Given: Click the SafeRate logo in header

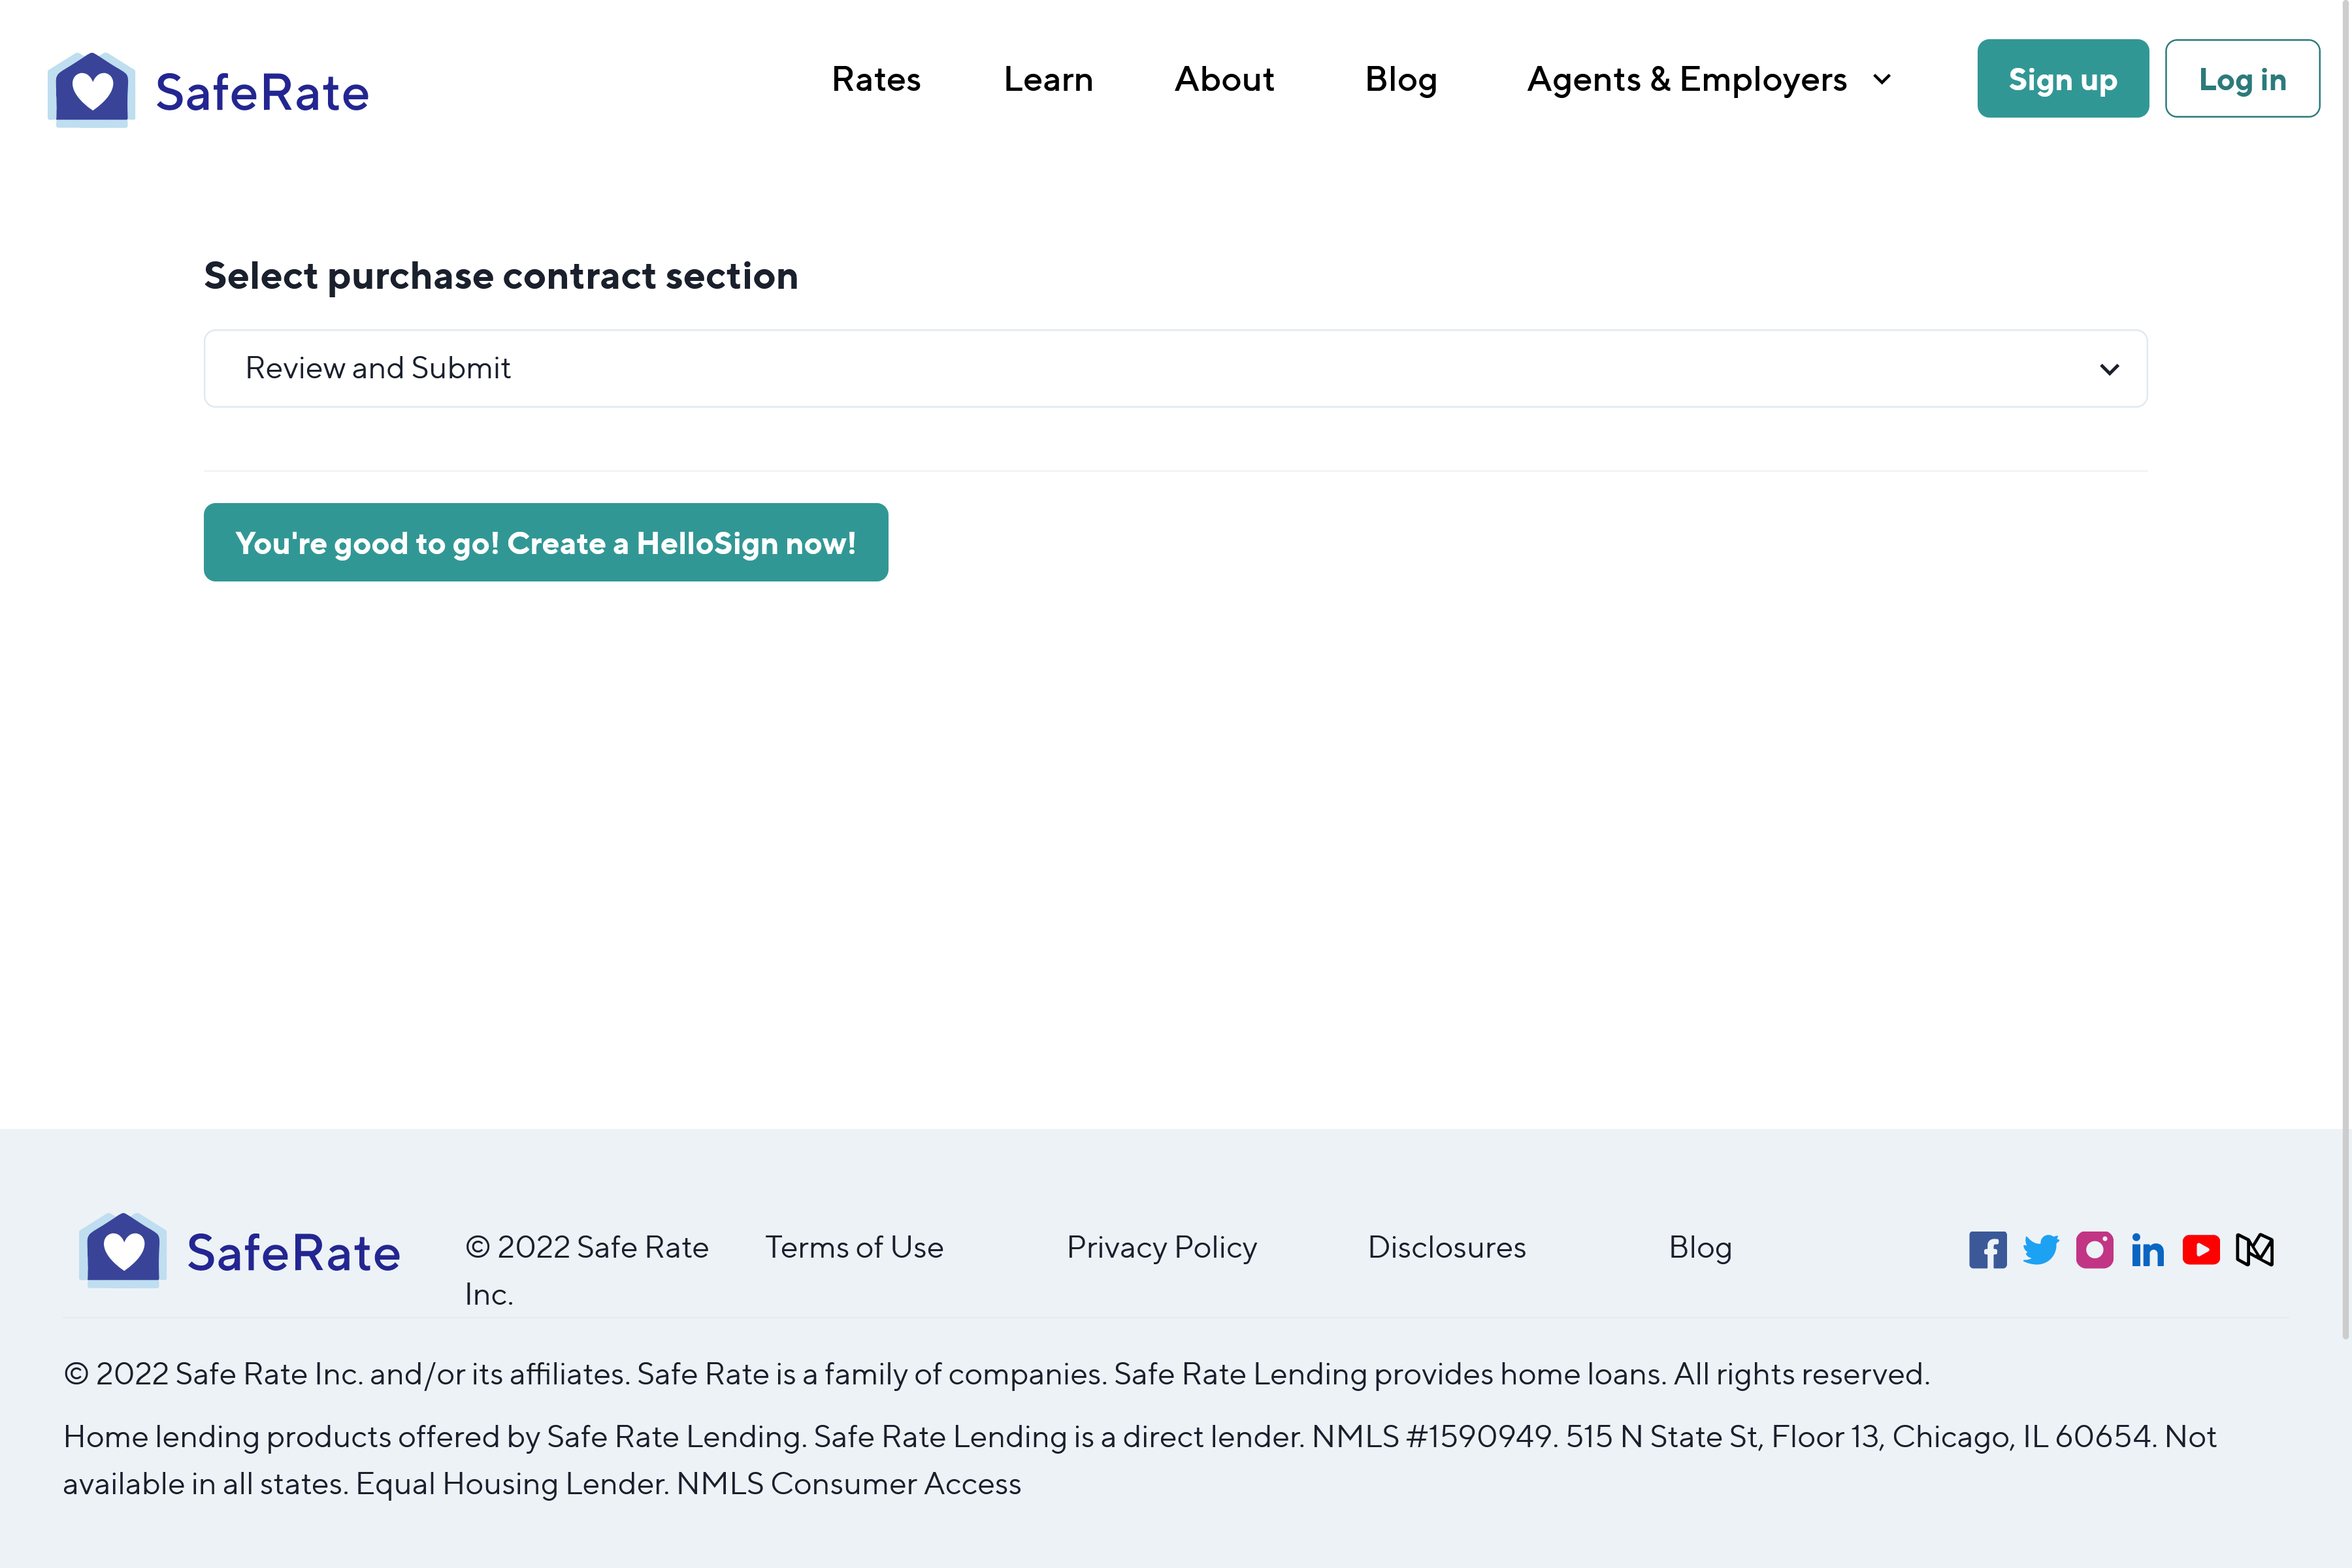Looking at the screenshot, I should (208, 91).
